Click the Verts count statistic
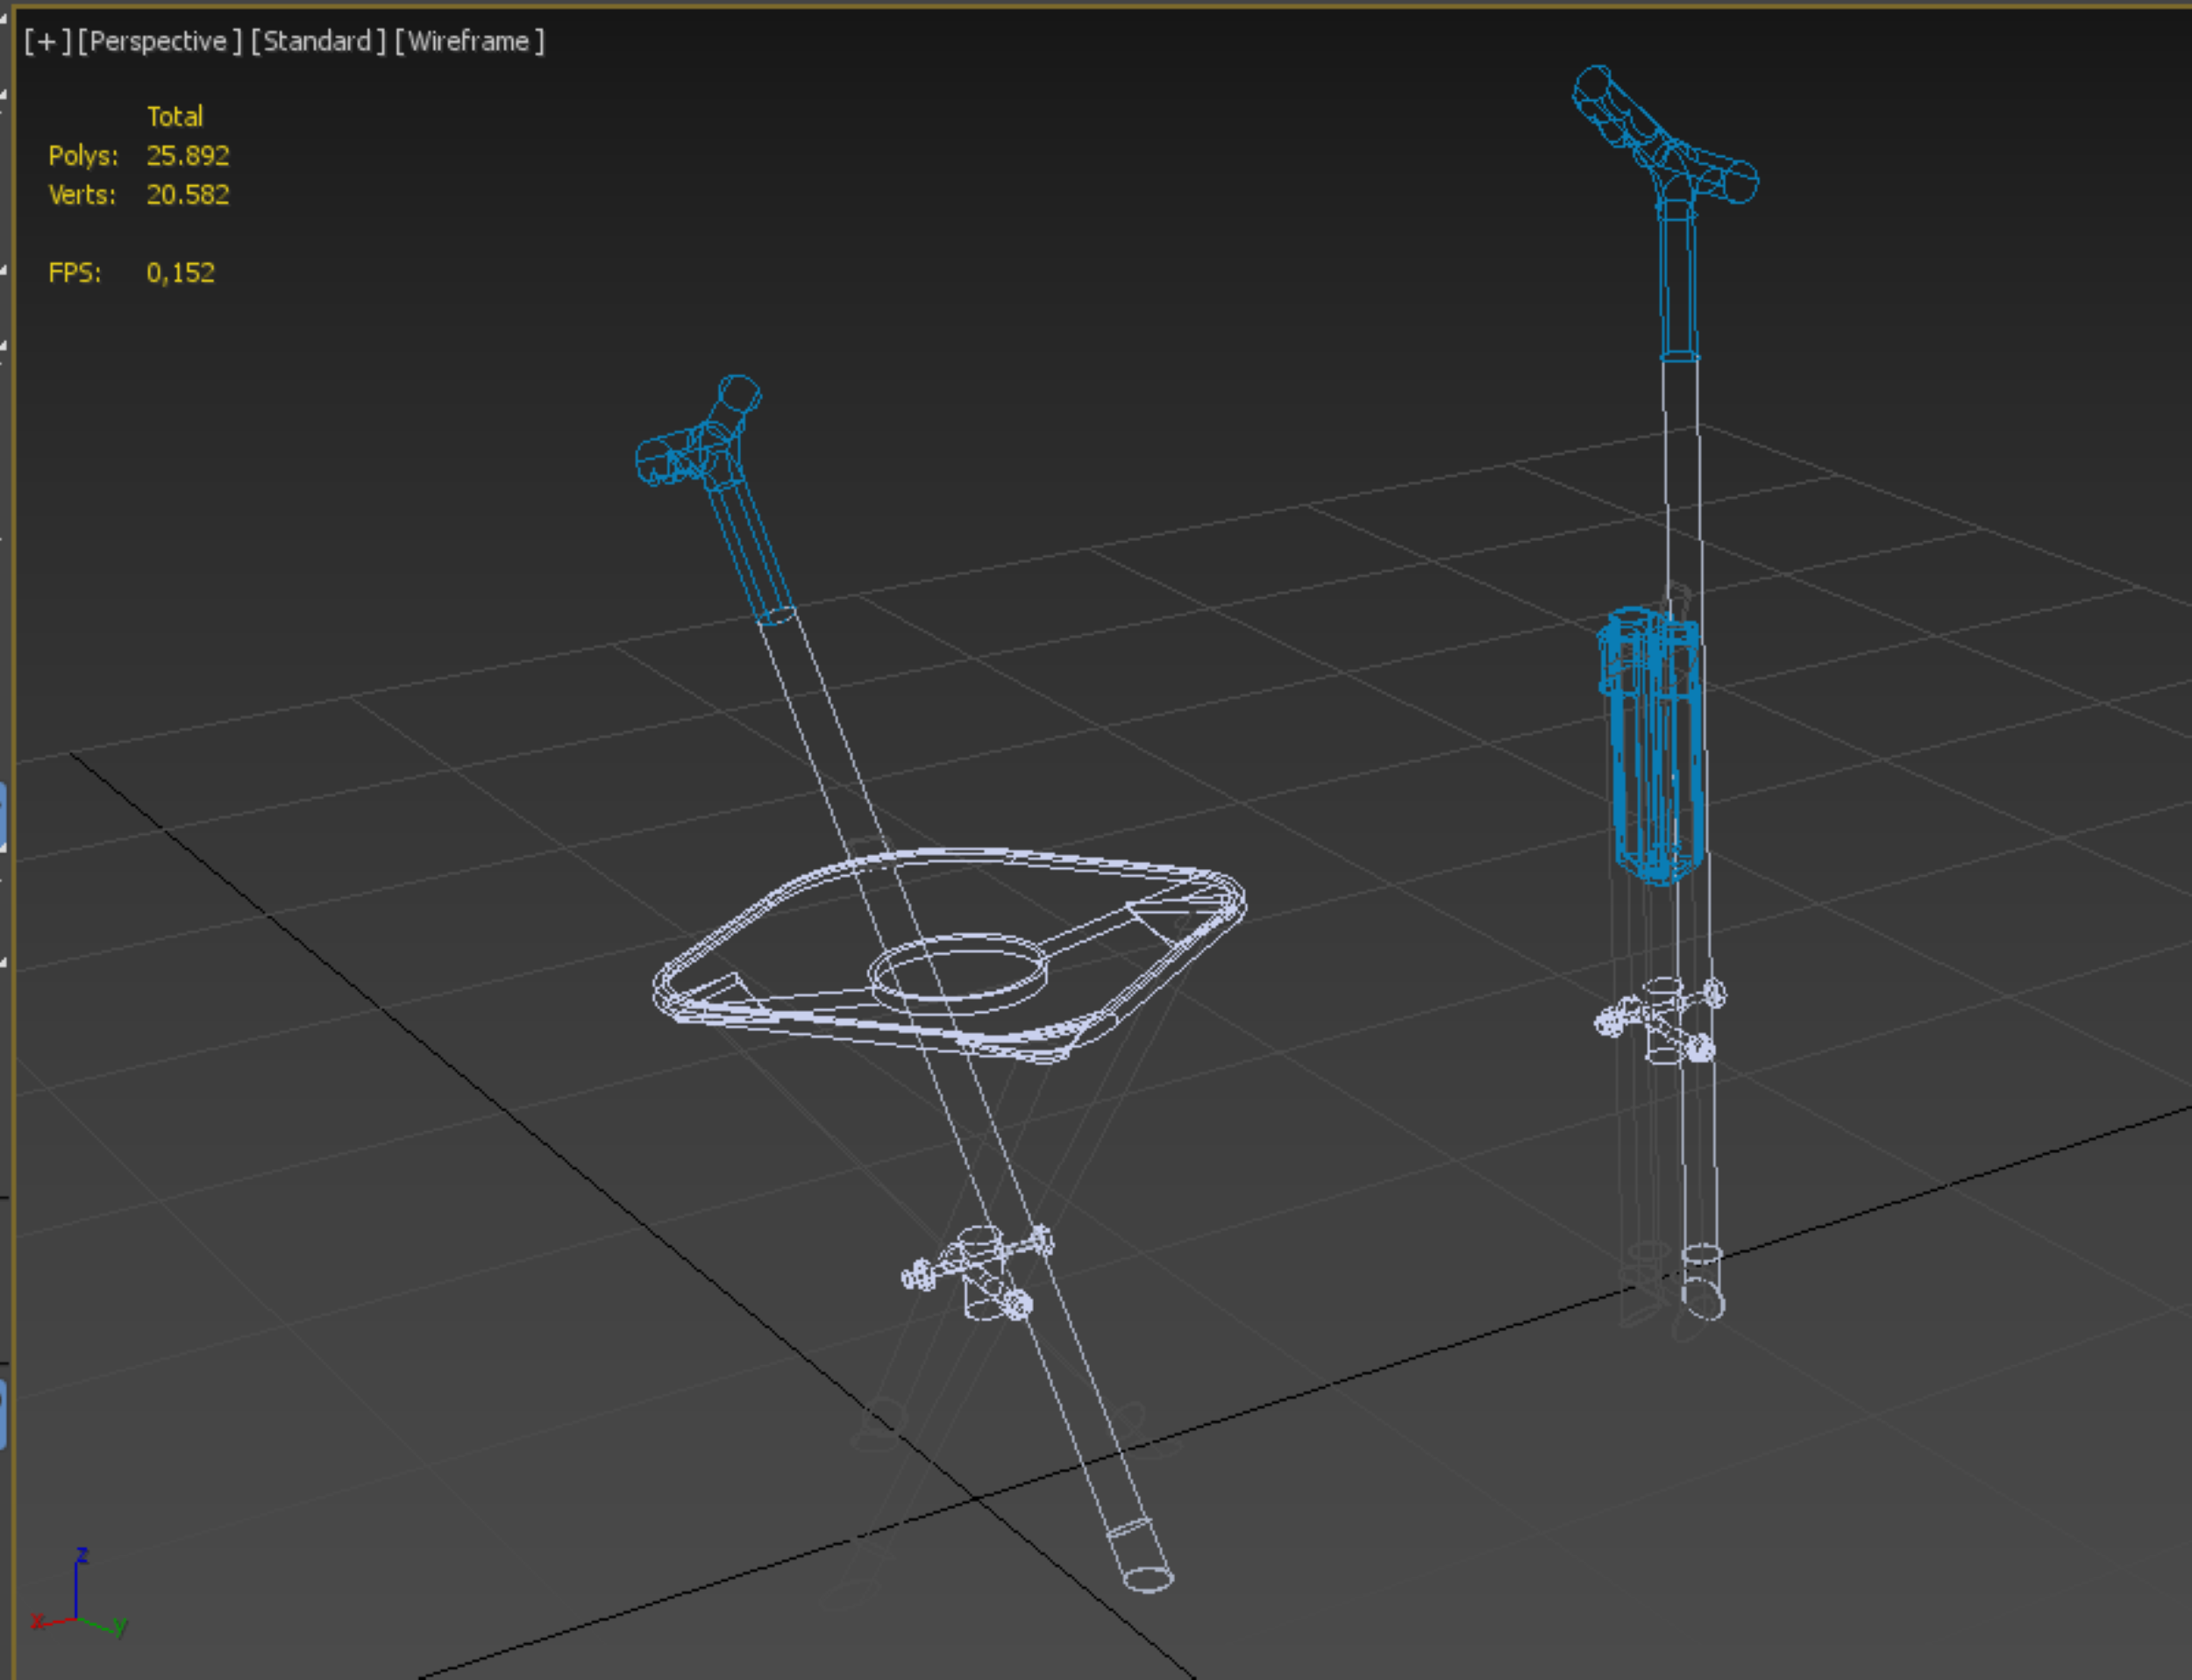 click(x=187, y=195)
